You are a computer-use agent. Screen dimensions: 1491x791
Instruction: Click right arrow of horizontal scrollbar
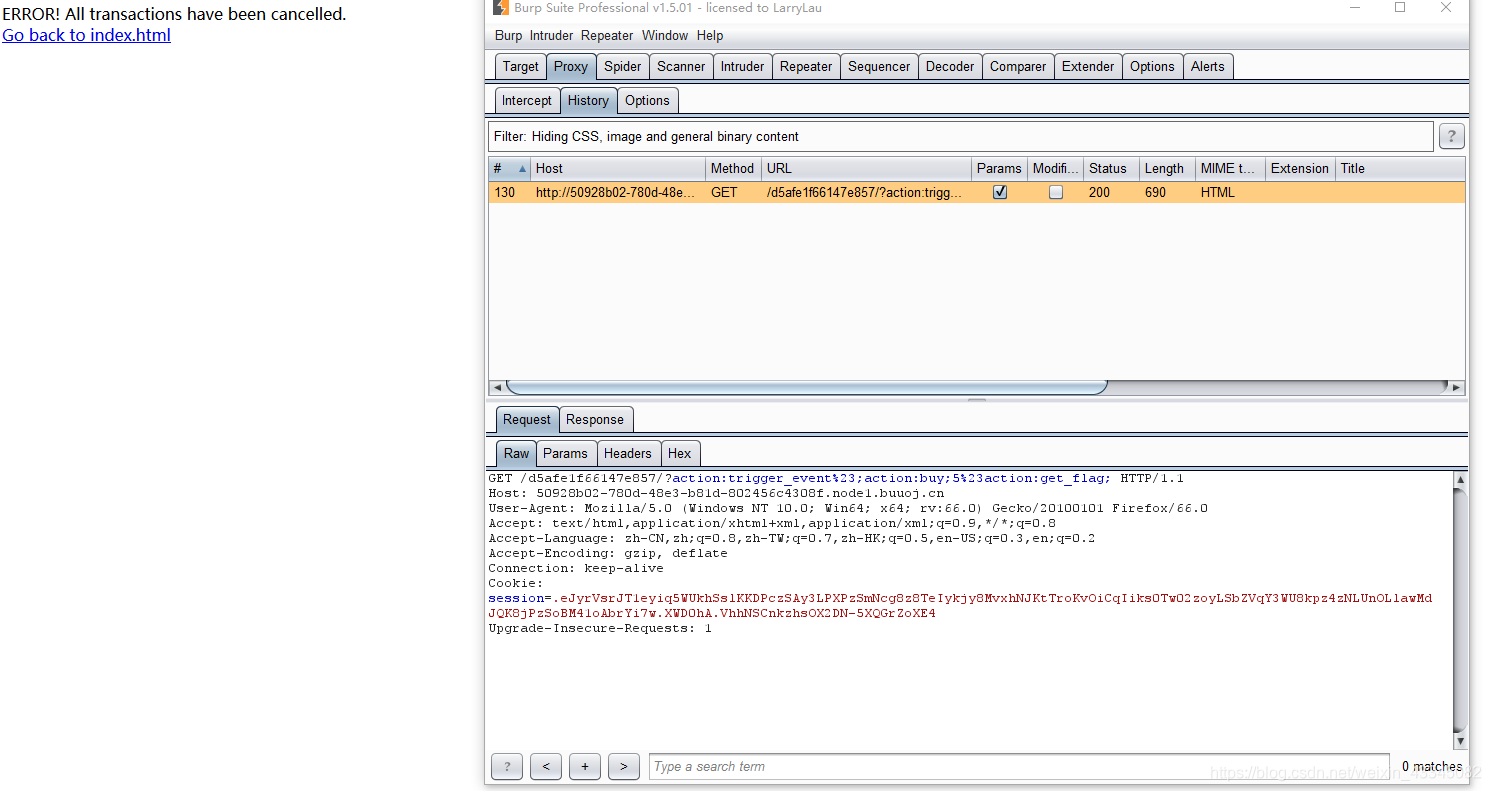coord(1457,387)
